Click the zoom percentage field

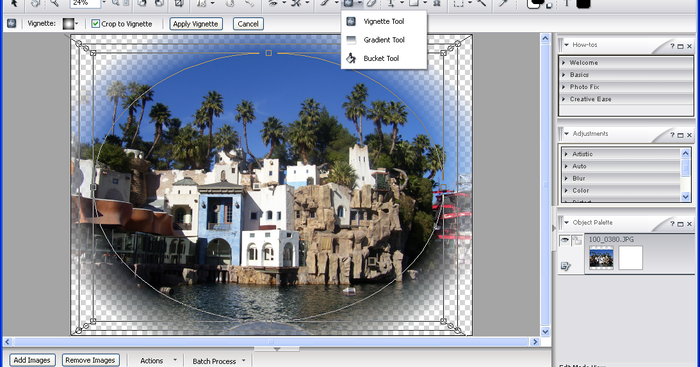(85, 3)
